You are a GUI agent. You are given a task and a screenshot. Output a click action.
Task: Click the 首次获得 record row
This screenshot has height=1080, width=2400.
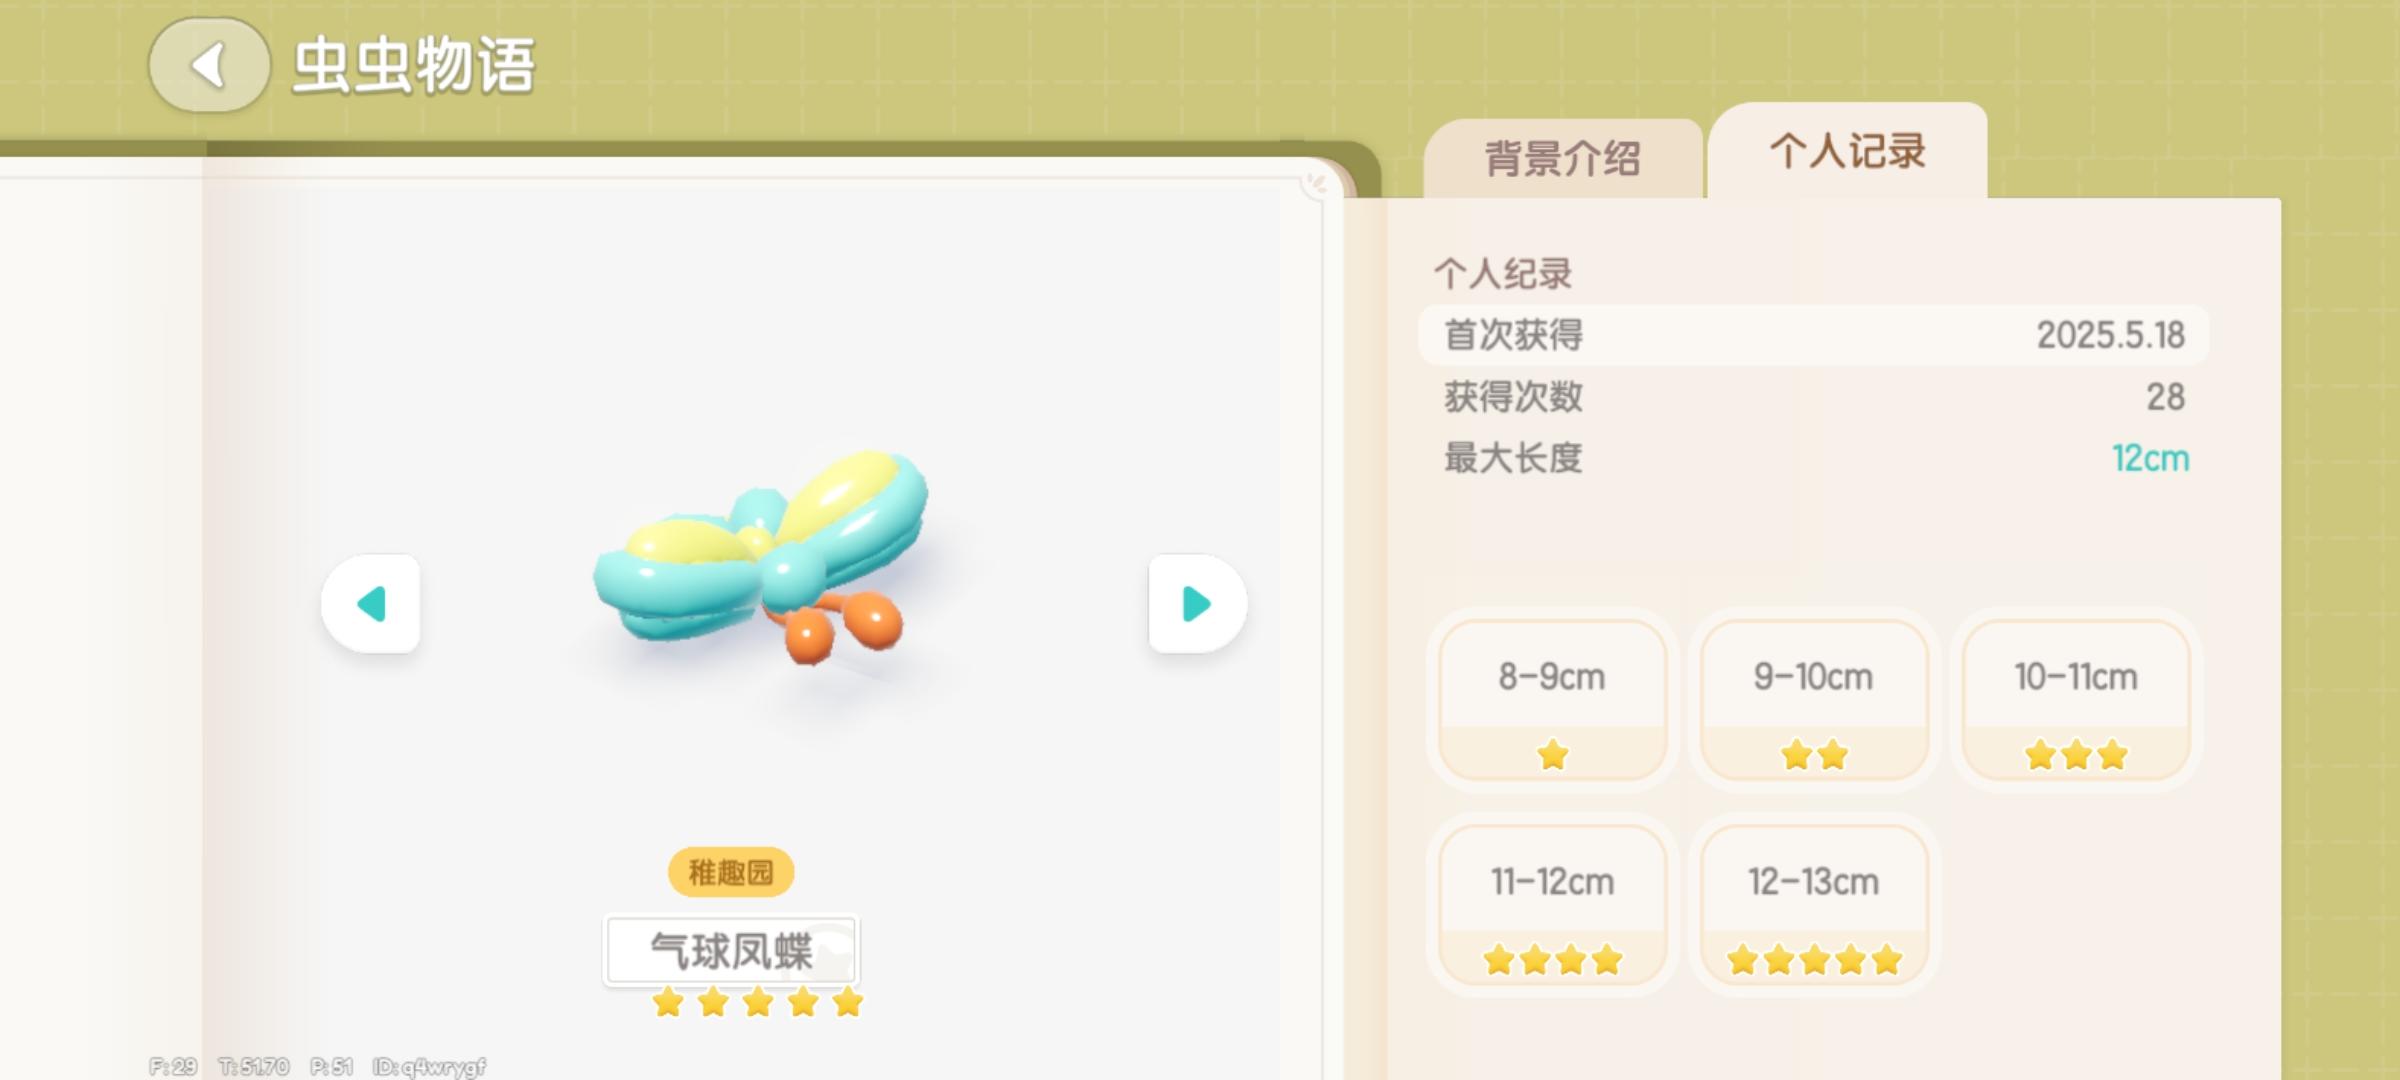click(1813, 335)
